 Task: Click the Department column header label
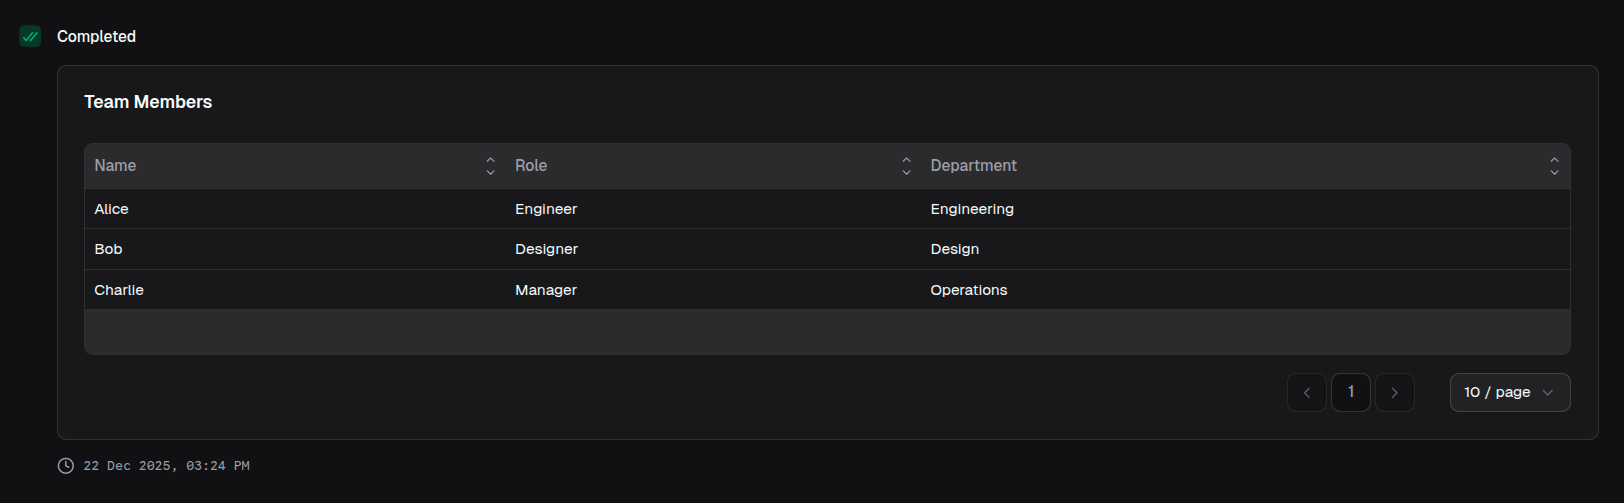coord(973,166)
